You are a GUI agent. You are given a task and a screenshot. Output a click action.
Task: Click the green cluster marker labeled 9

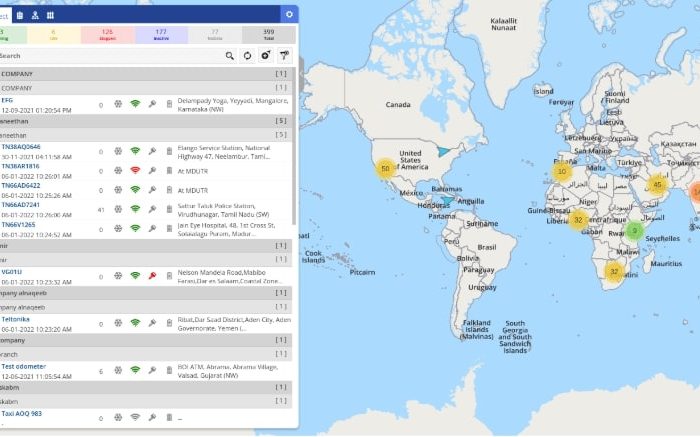coord(633,231)
